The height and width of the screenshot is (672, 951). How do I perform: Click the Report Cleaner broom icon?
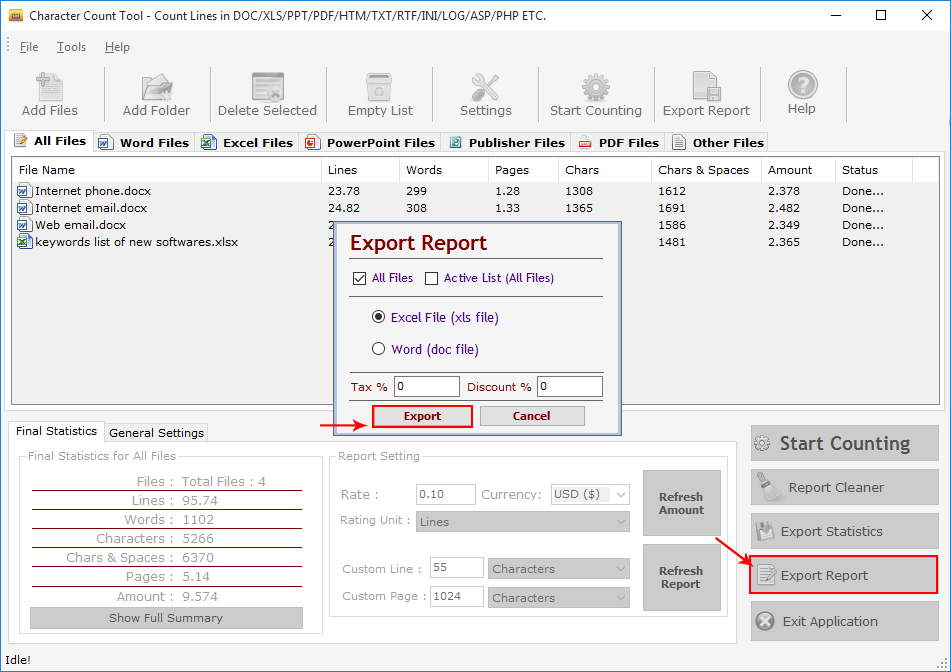pyautogui.click(x=768, y=487)
